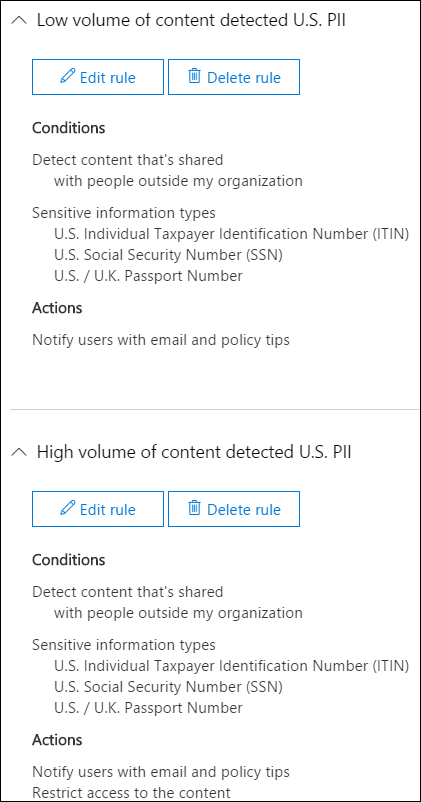
Task: Click 'Sensitive information types' in Low volume rule
Action: [124, 213]
